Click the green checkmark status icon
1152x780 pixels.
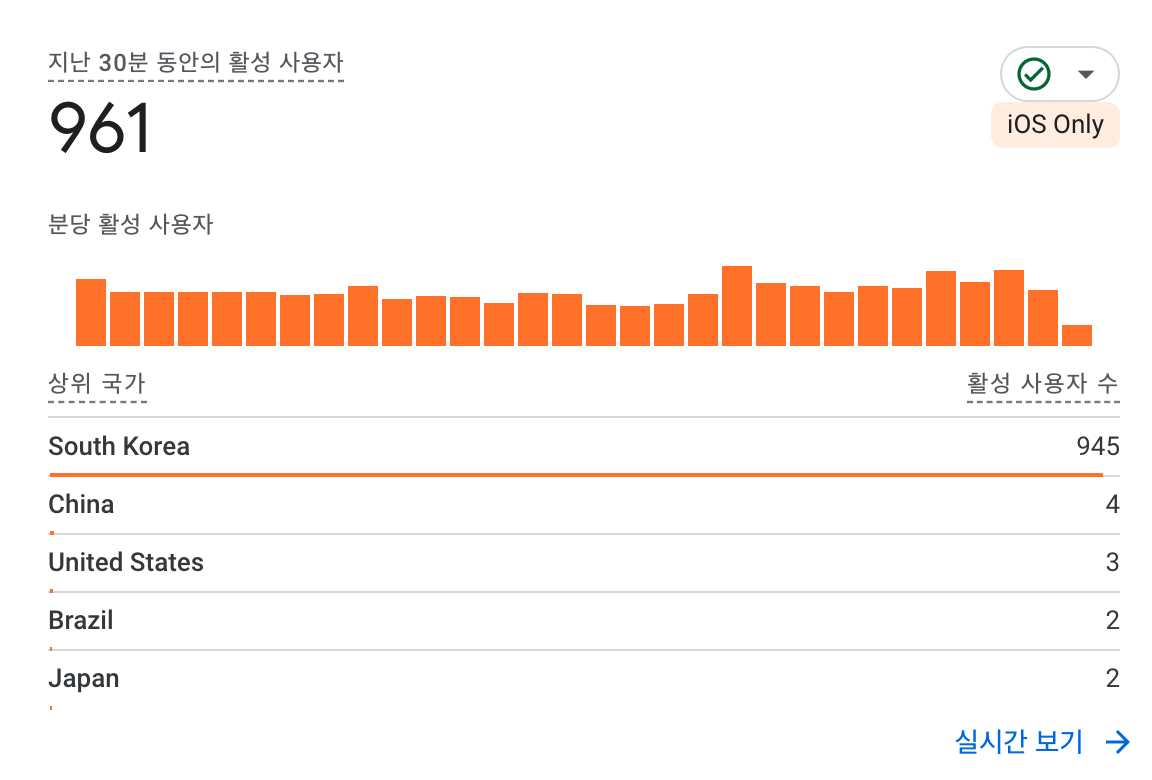pyautogui.click(x=1033, y=74)
